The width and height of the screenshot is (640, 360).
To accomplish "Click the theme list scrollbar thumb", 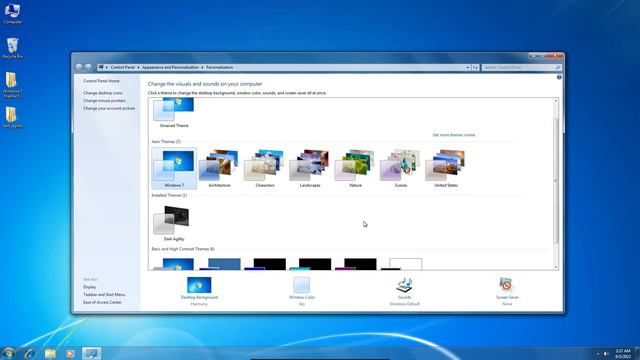I will click(x=556, y=181).
